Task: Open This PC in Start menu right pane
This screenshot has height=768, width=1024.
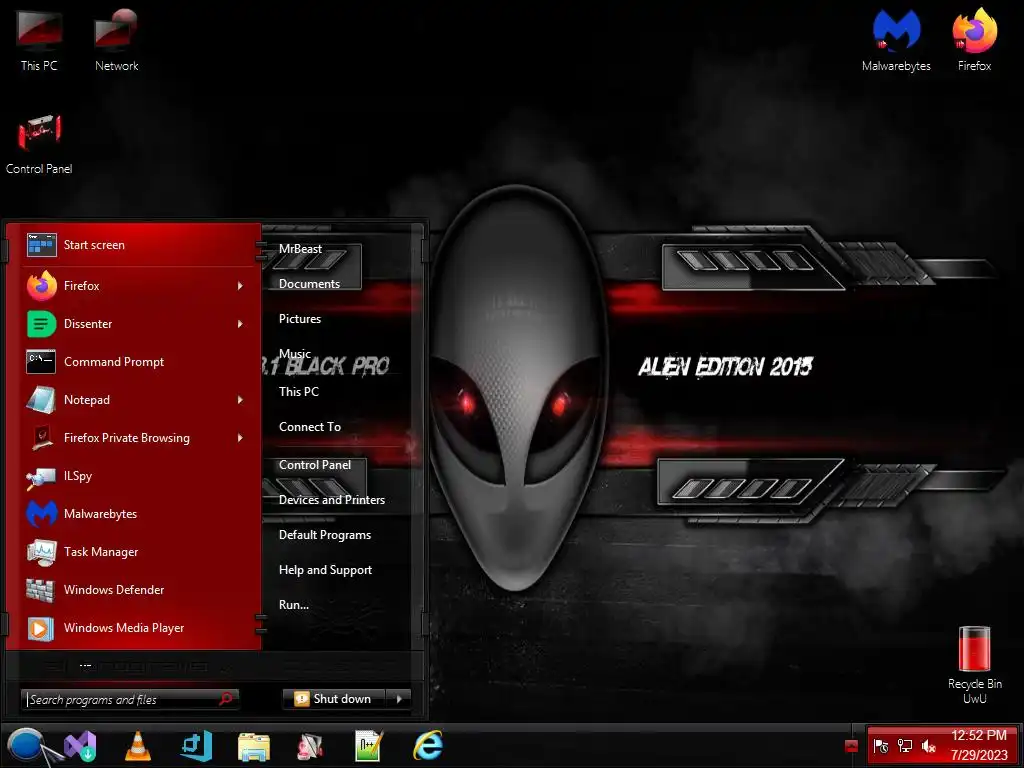Action: pos(299,392)
